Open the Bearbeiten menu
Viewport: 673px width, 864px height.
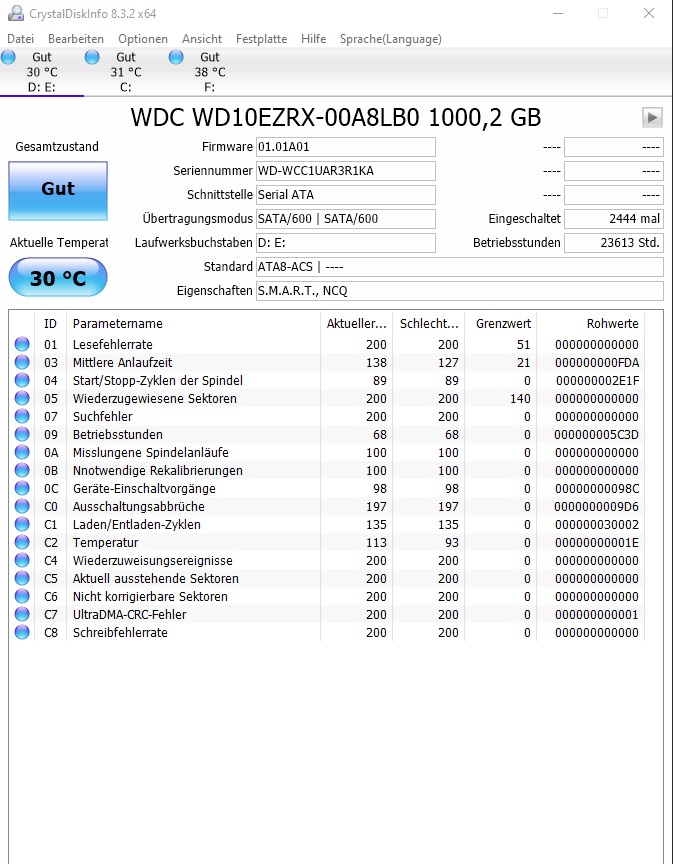click(76, 39)
